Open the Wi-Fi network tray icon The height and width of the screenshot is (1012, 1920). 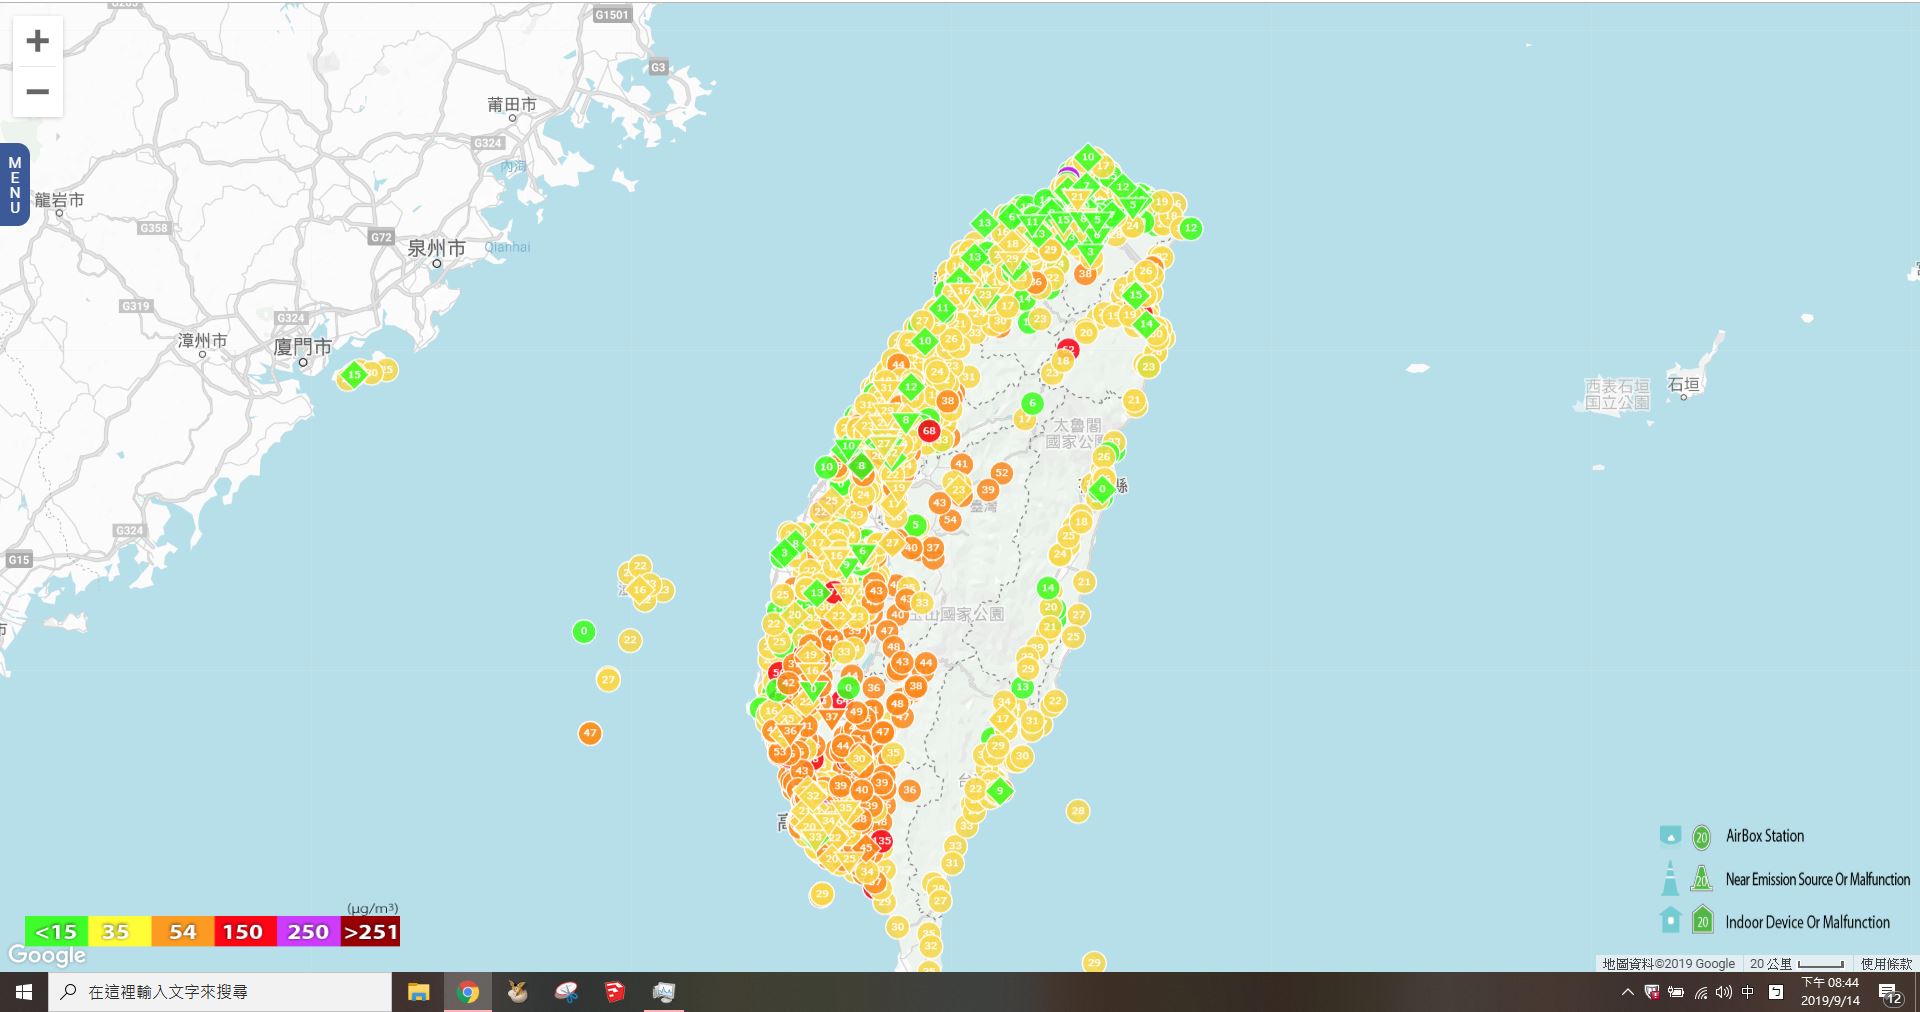(x=1700, y=992)
